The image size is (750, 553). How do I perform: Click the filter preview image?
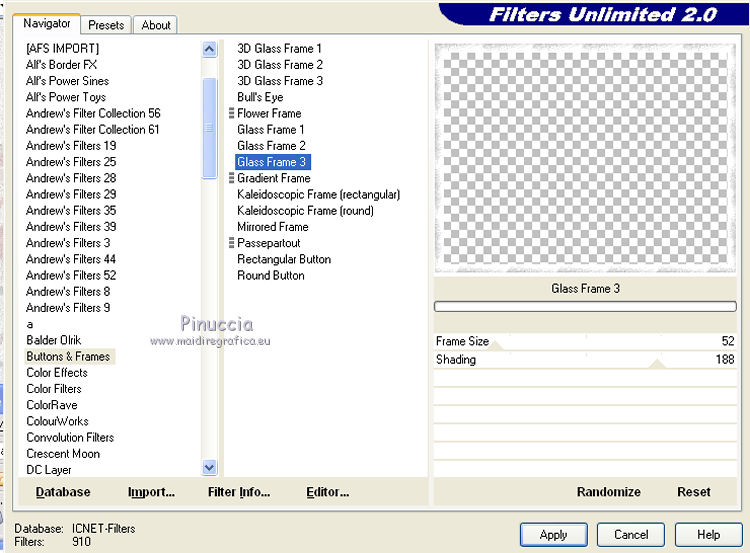585,158
